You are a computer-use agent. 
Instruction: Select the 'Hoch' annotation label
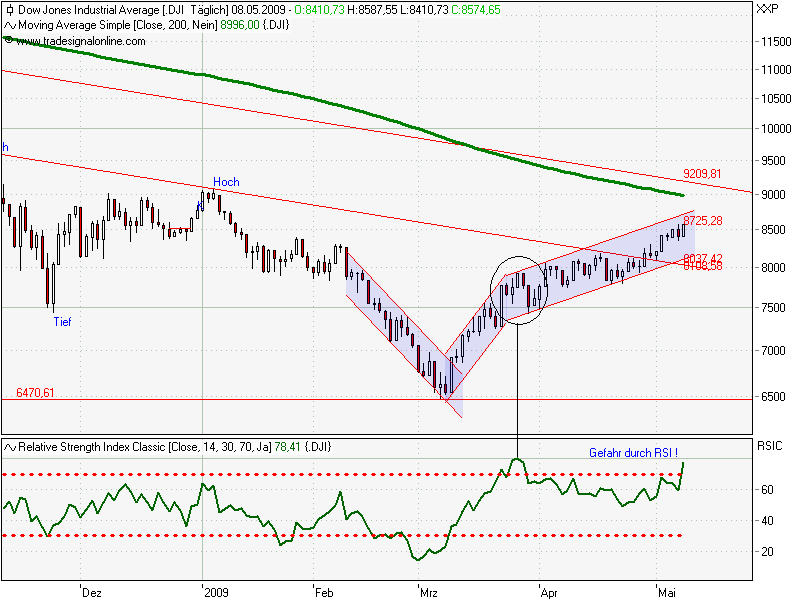226,182
